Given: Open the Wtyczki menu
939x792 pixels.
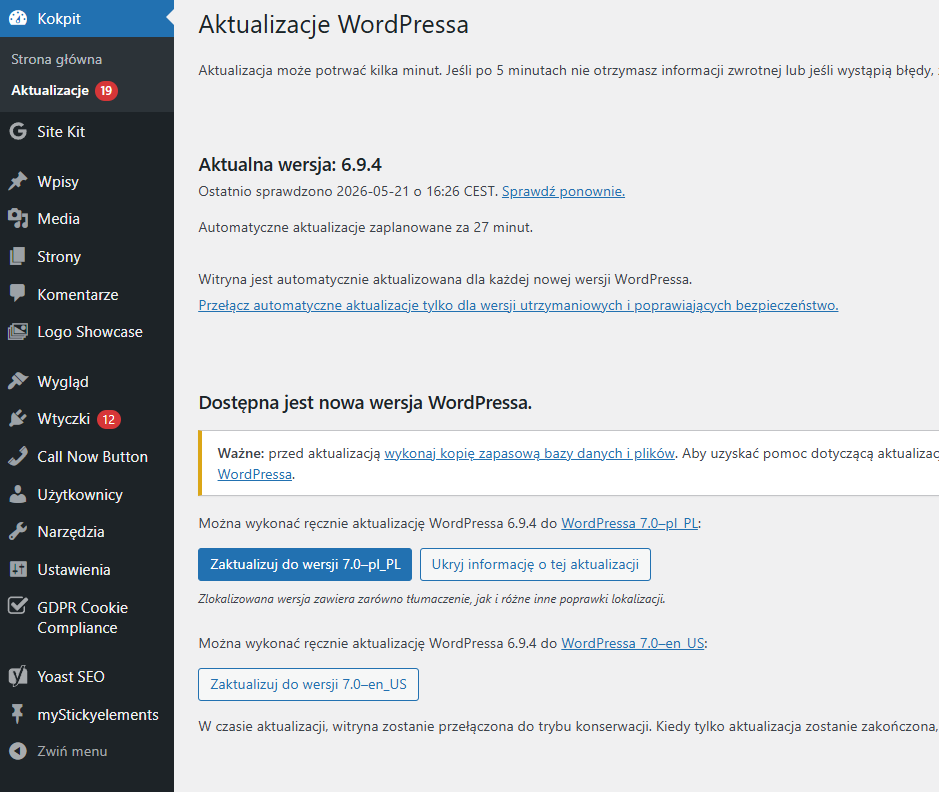Looking at the screenshot, I should 87,419.
